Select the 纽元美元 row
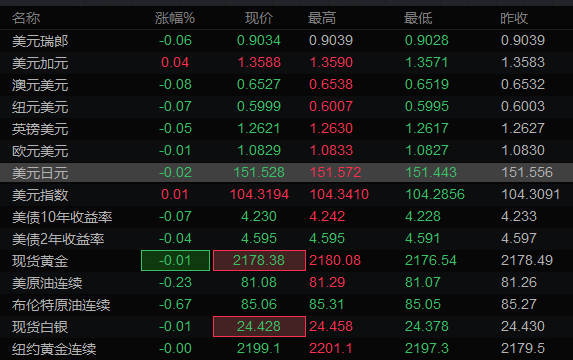 coord(286,106)
